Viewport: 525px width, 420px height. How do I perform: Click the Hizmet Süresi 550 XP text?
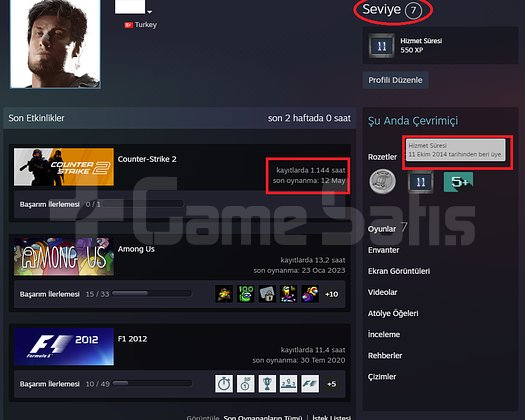coord(421,46)
